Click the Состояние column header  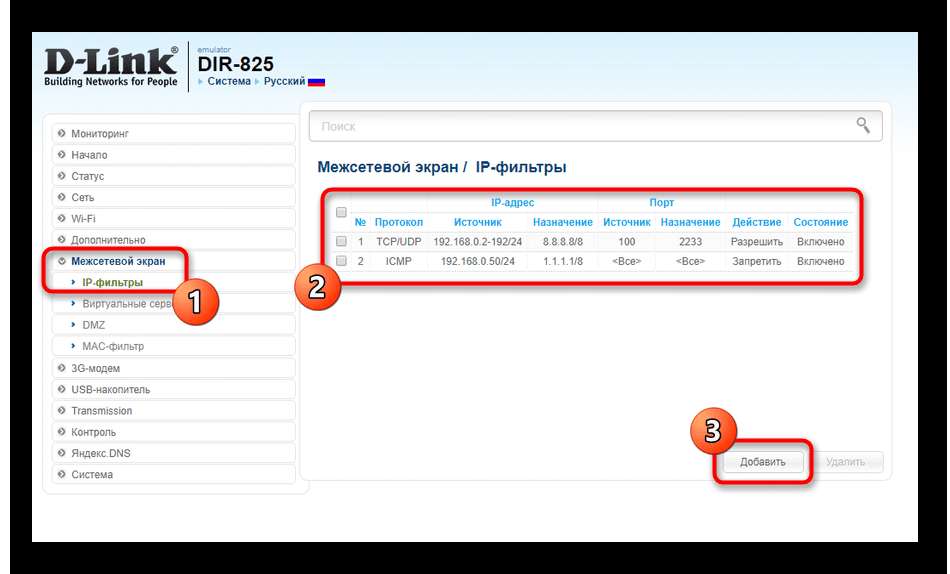tap(821, 222)
